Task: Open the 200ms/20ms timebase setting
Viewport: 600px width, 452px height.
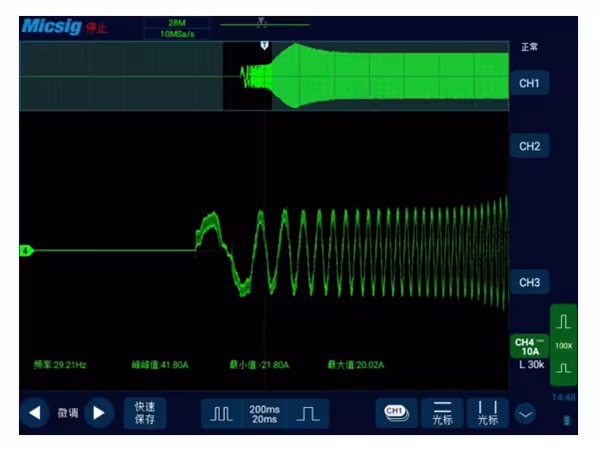Action: (x=264, y=414)
